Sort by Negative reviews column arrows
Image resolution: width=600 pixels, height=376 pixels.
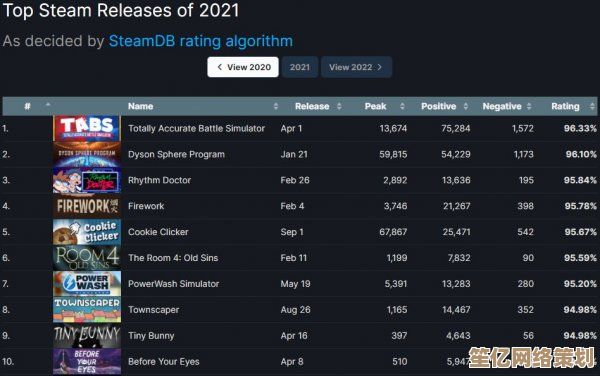coord(529,106)
